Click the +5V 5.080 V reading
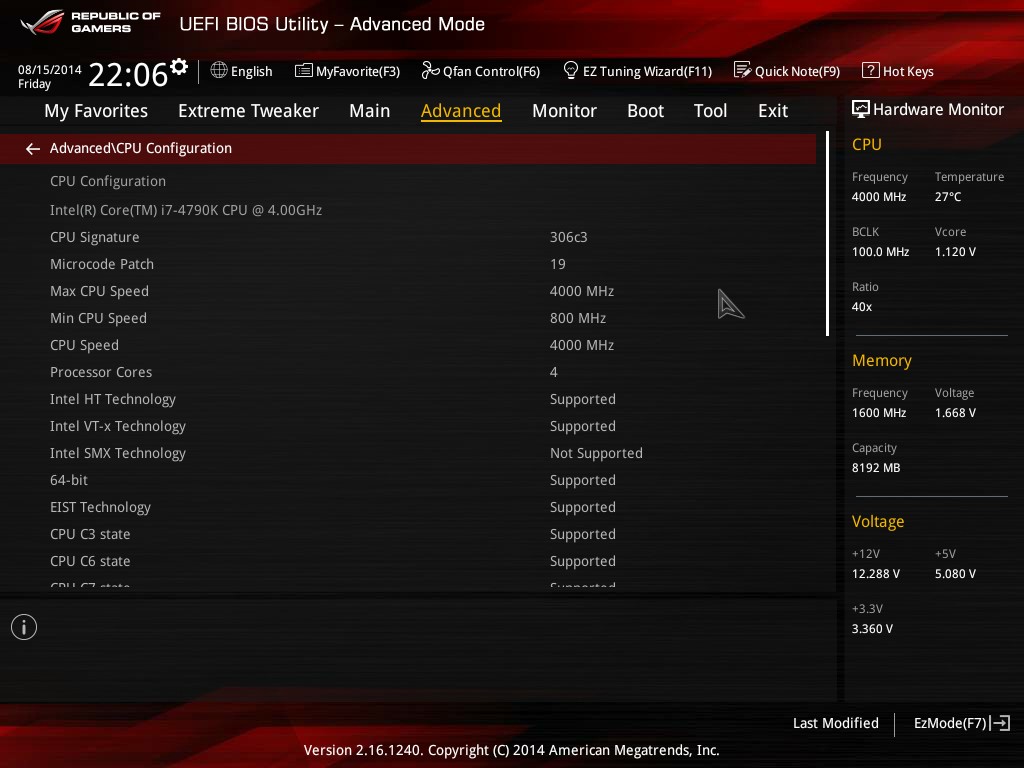The width and height of the screenshot is (1024, 768). 955,573
